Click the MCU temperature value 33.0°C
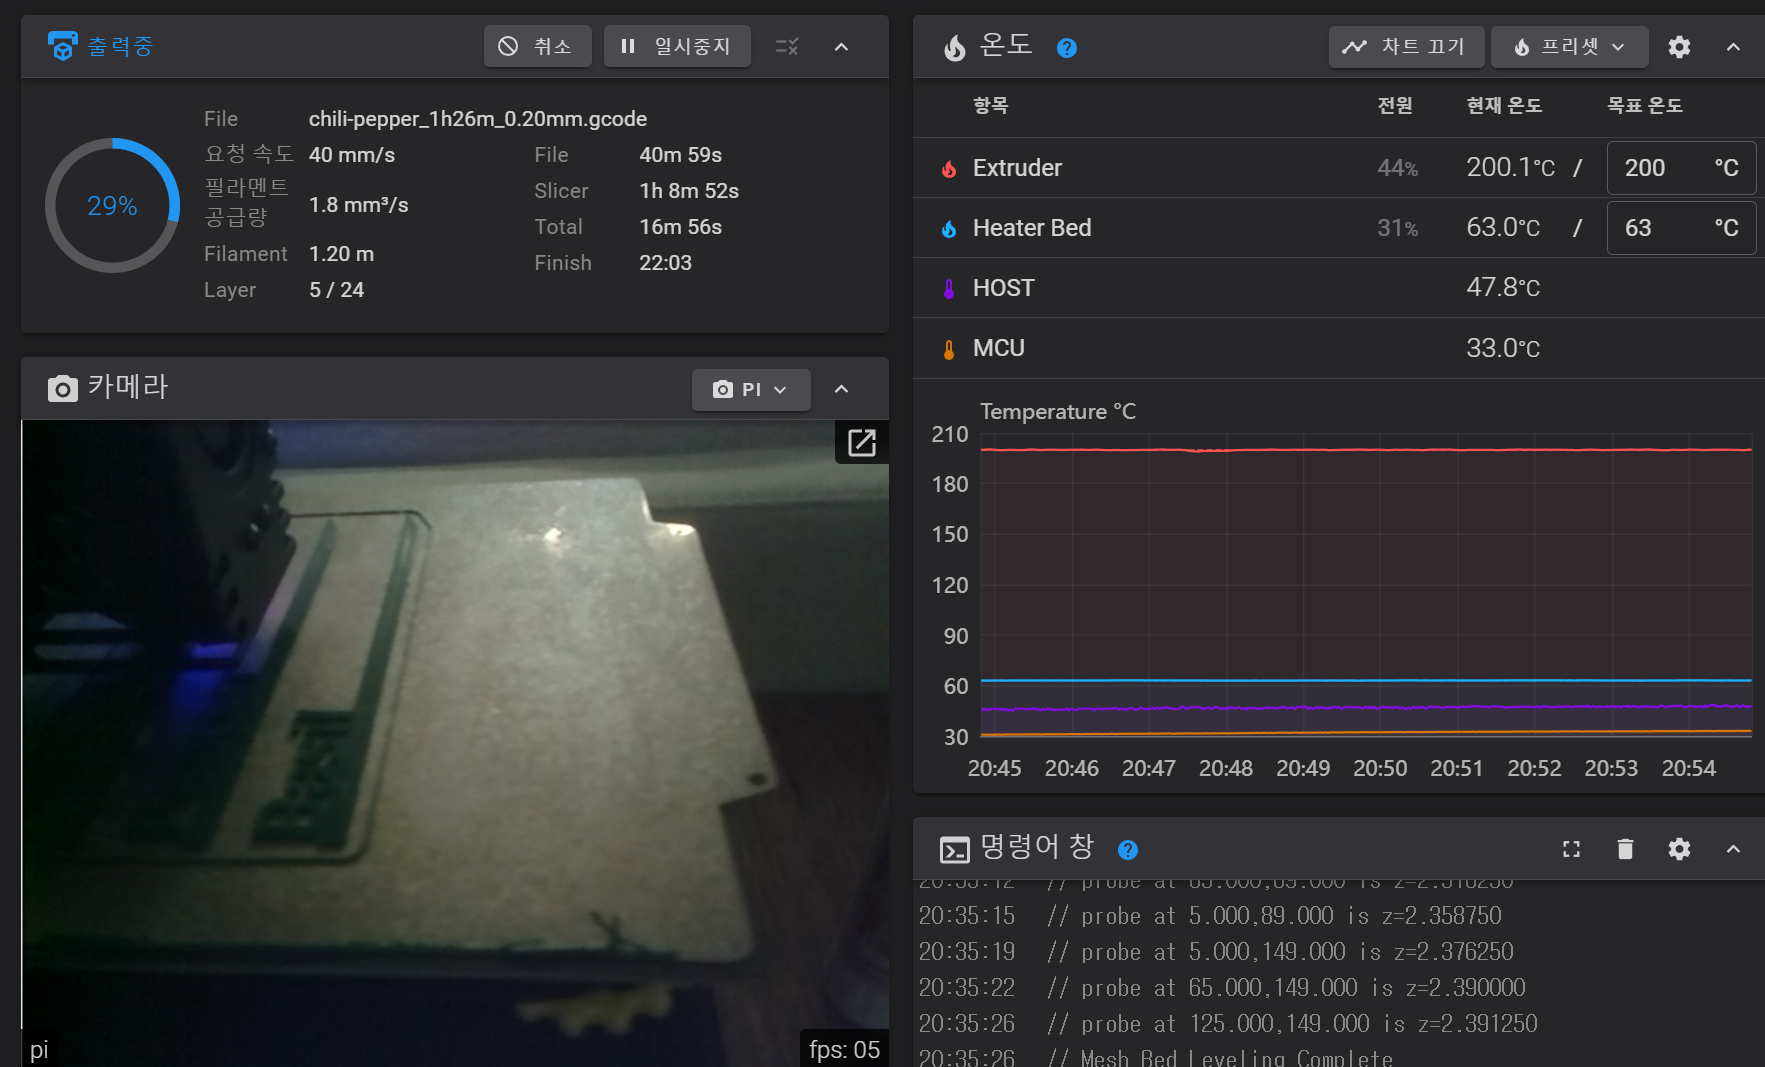Image resolution: width=1765 pixels, height=1067 pixels. pos(1503,348)
